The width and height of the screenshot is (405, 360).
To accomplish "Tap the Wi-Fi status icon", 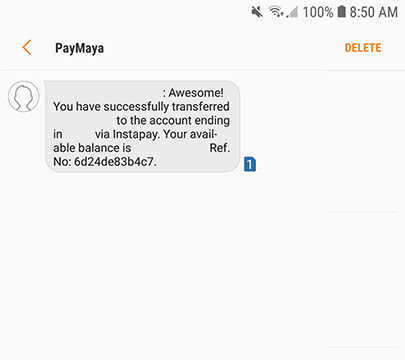I will [x=276, y=12].
